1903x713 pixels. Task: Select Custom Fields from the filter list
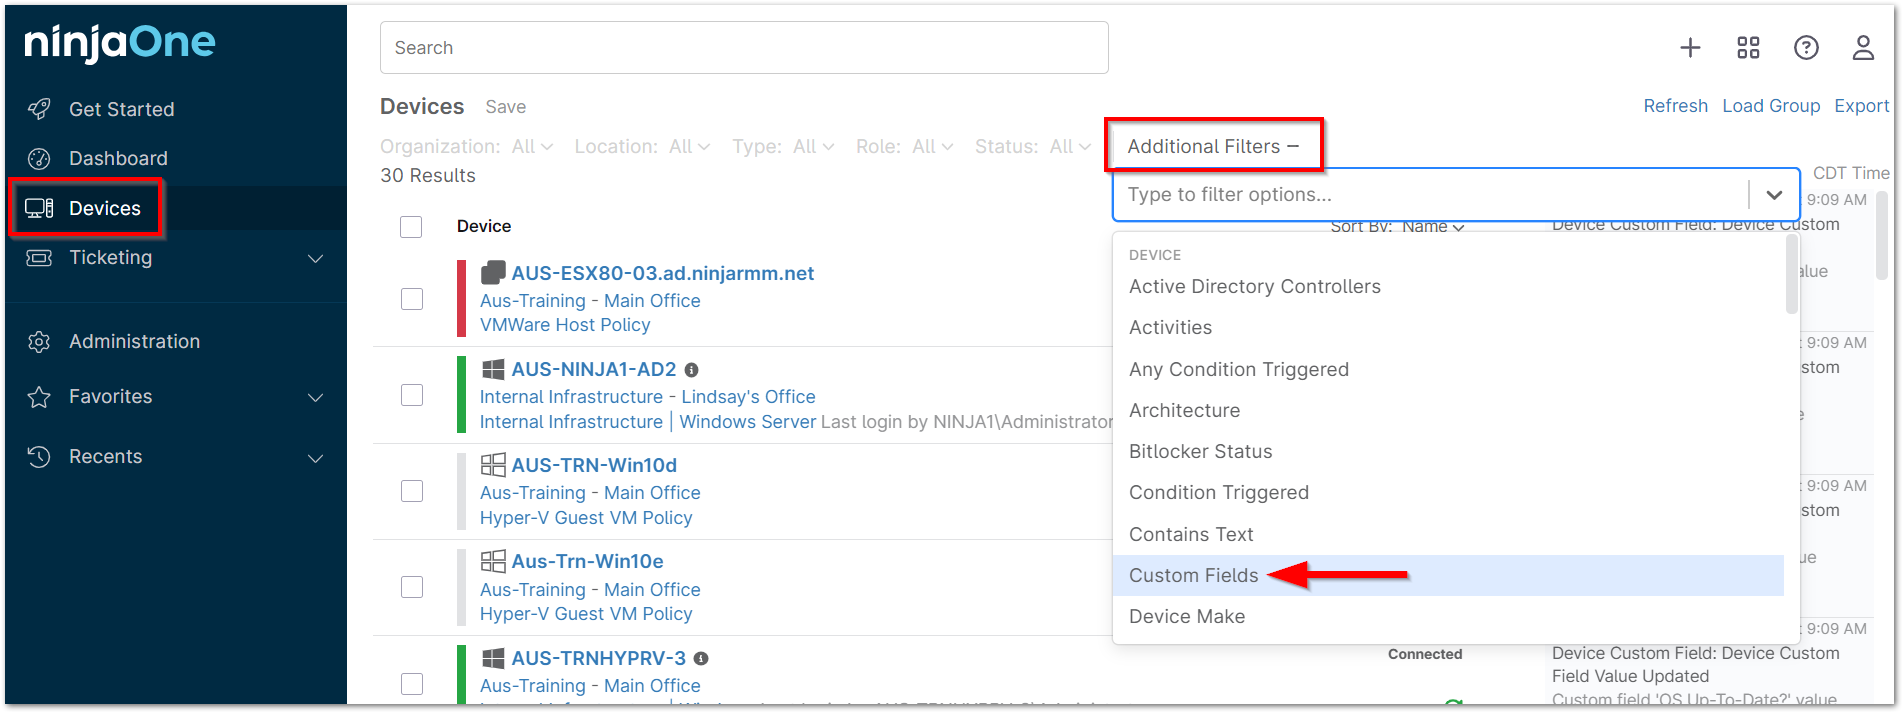point(1193,575)
